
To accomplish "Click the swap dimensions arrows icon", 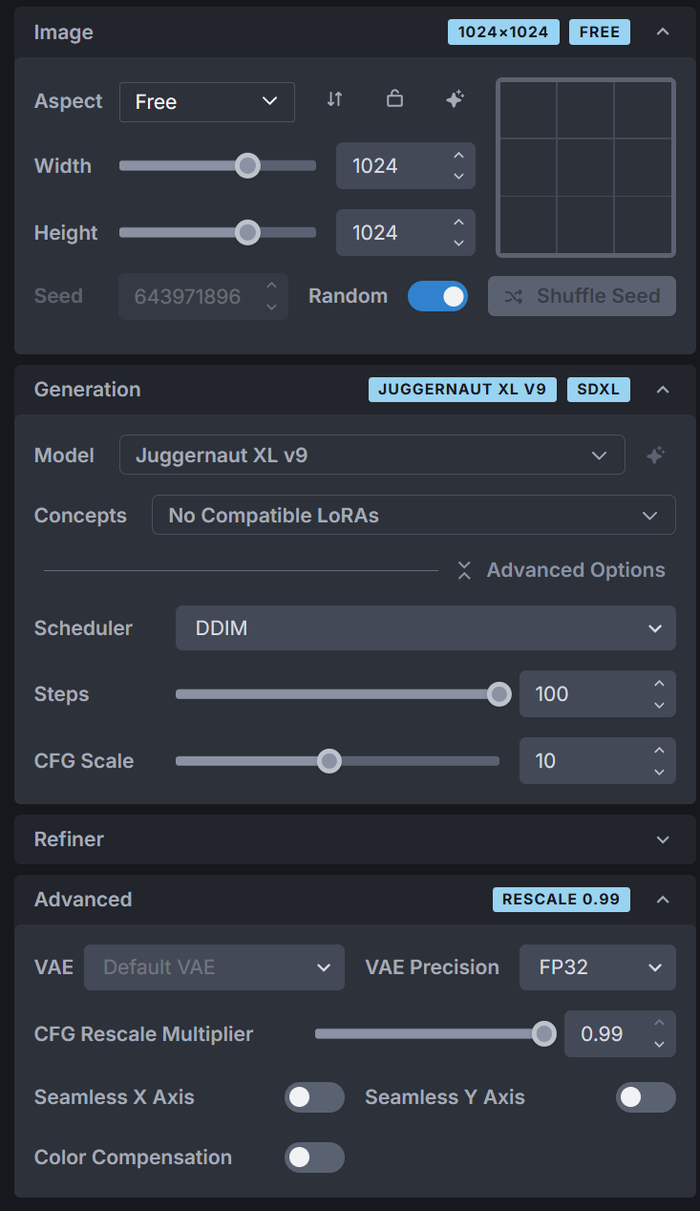I will click(x=335, y=100).
